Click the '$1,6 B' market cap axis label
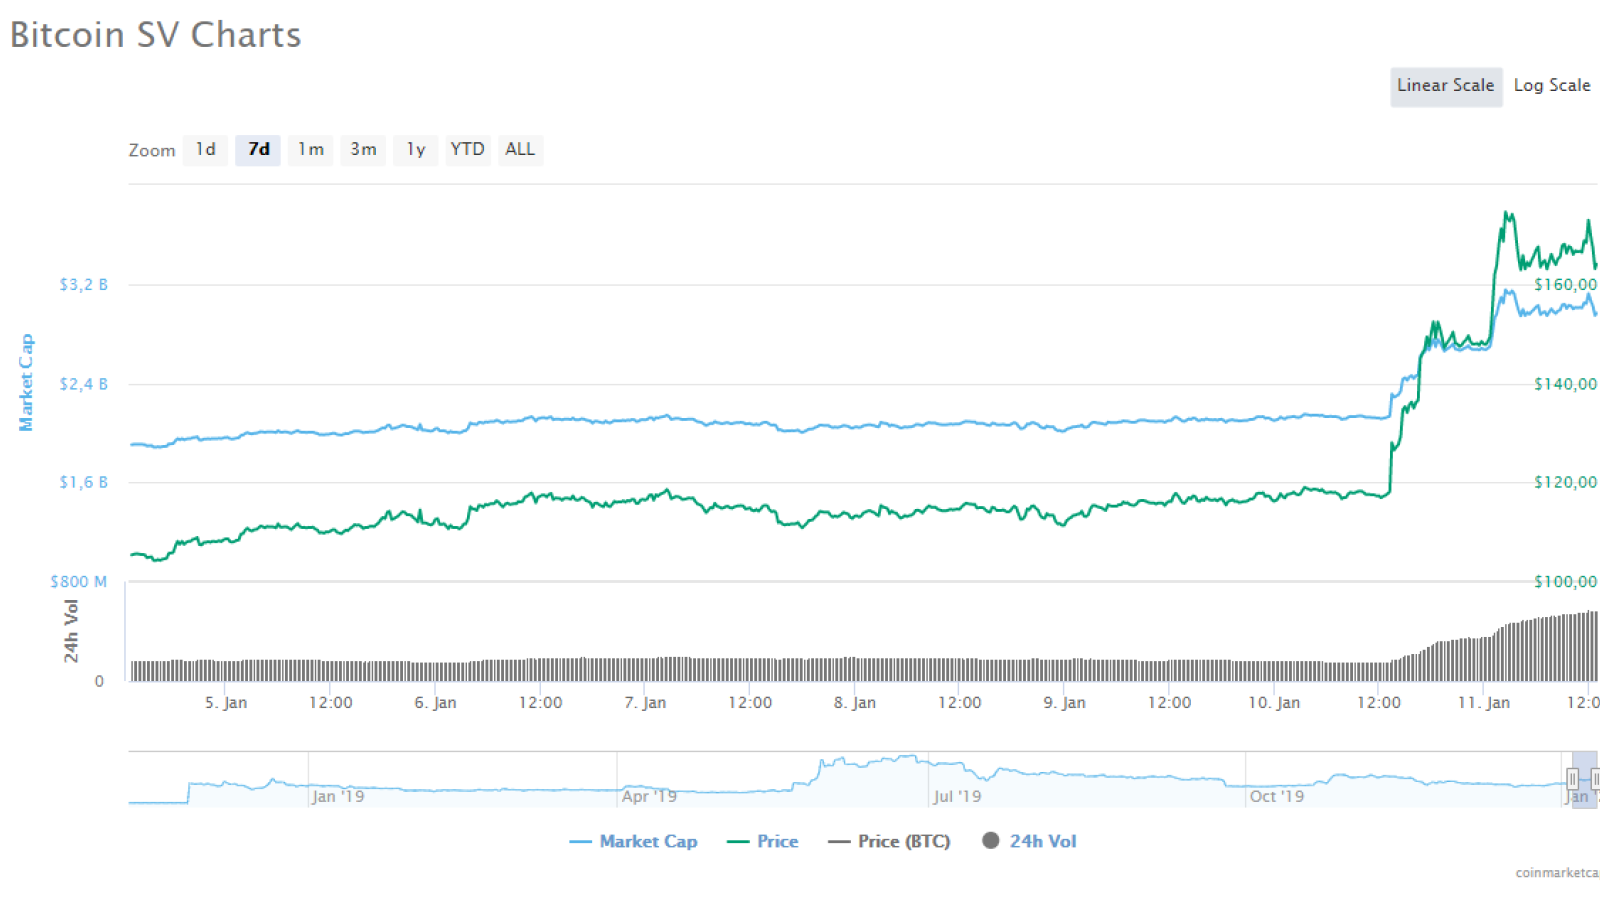This screenshot has width=1600, height=900. click(x=83, y=482)
